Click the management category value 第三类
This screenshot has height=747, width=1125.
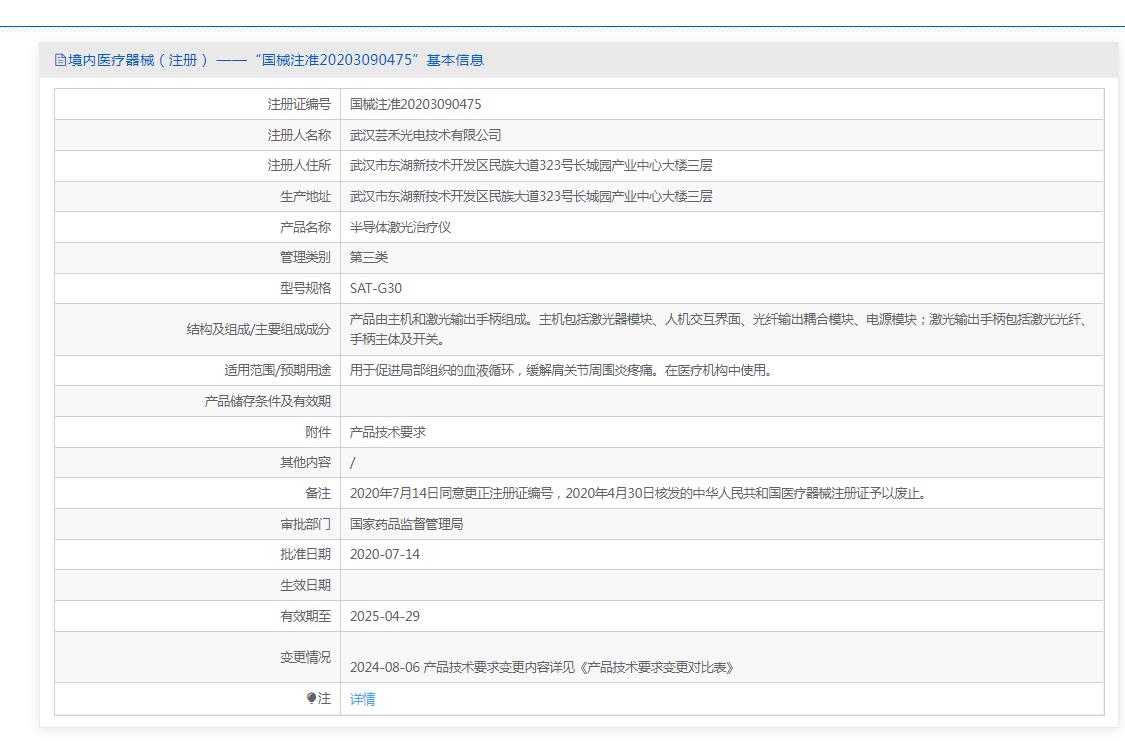tap(368, 258)
